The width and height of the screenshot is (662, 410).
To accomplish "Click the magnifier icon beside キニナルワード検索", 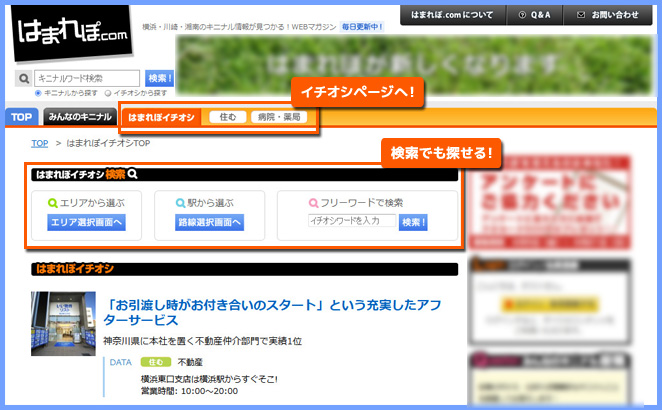I will [x=24, y=78].
